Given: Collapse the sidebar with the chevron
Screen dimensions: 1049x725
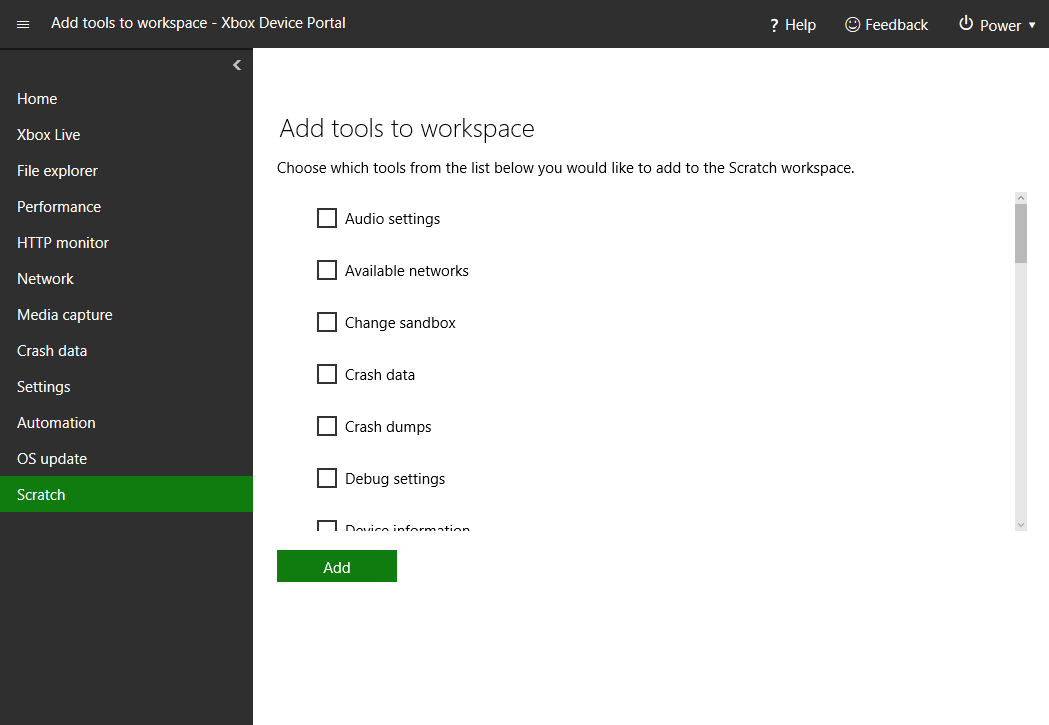Looking at the screenshot, I should [237, 65].
